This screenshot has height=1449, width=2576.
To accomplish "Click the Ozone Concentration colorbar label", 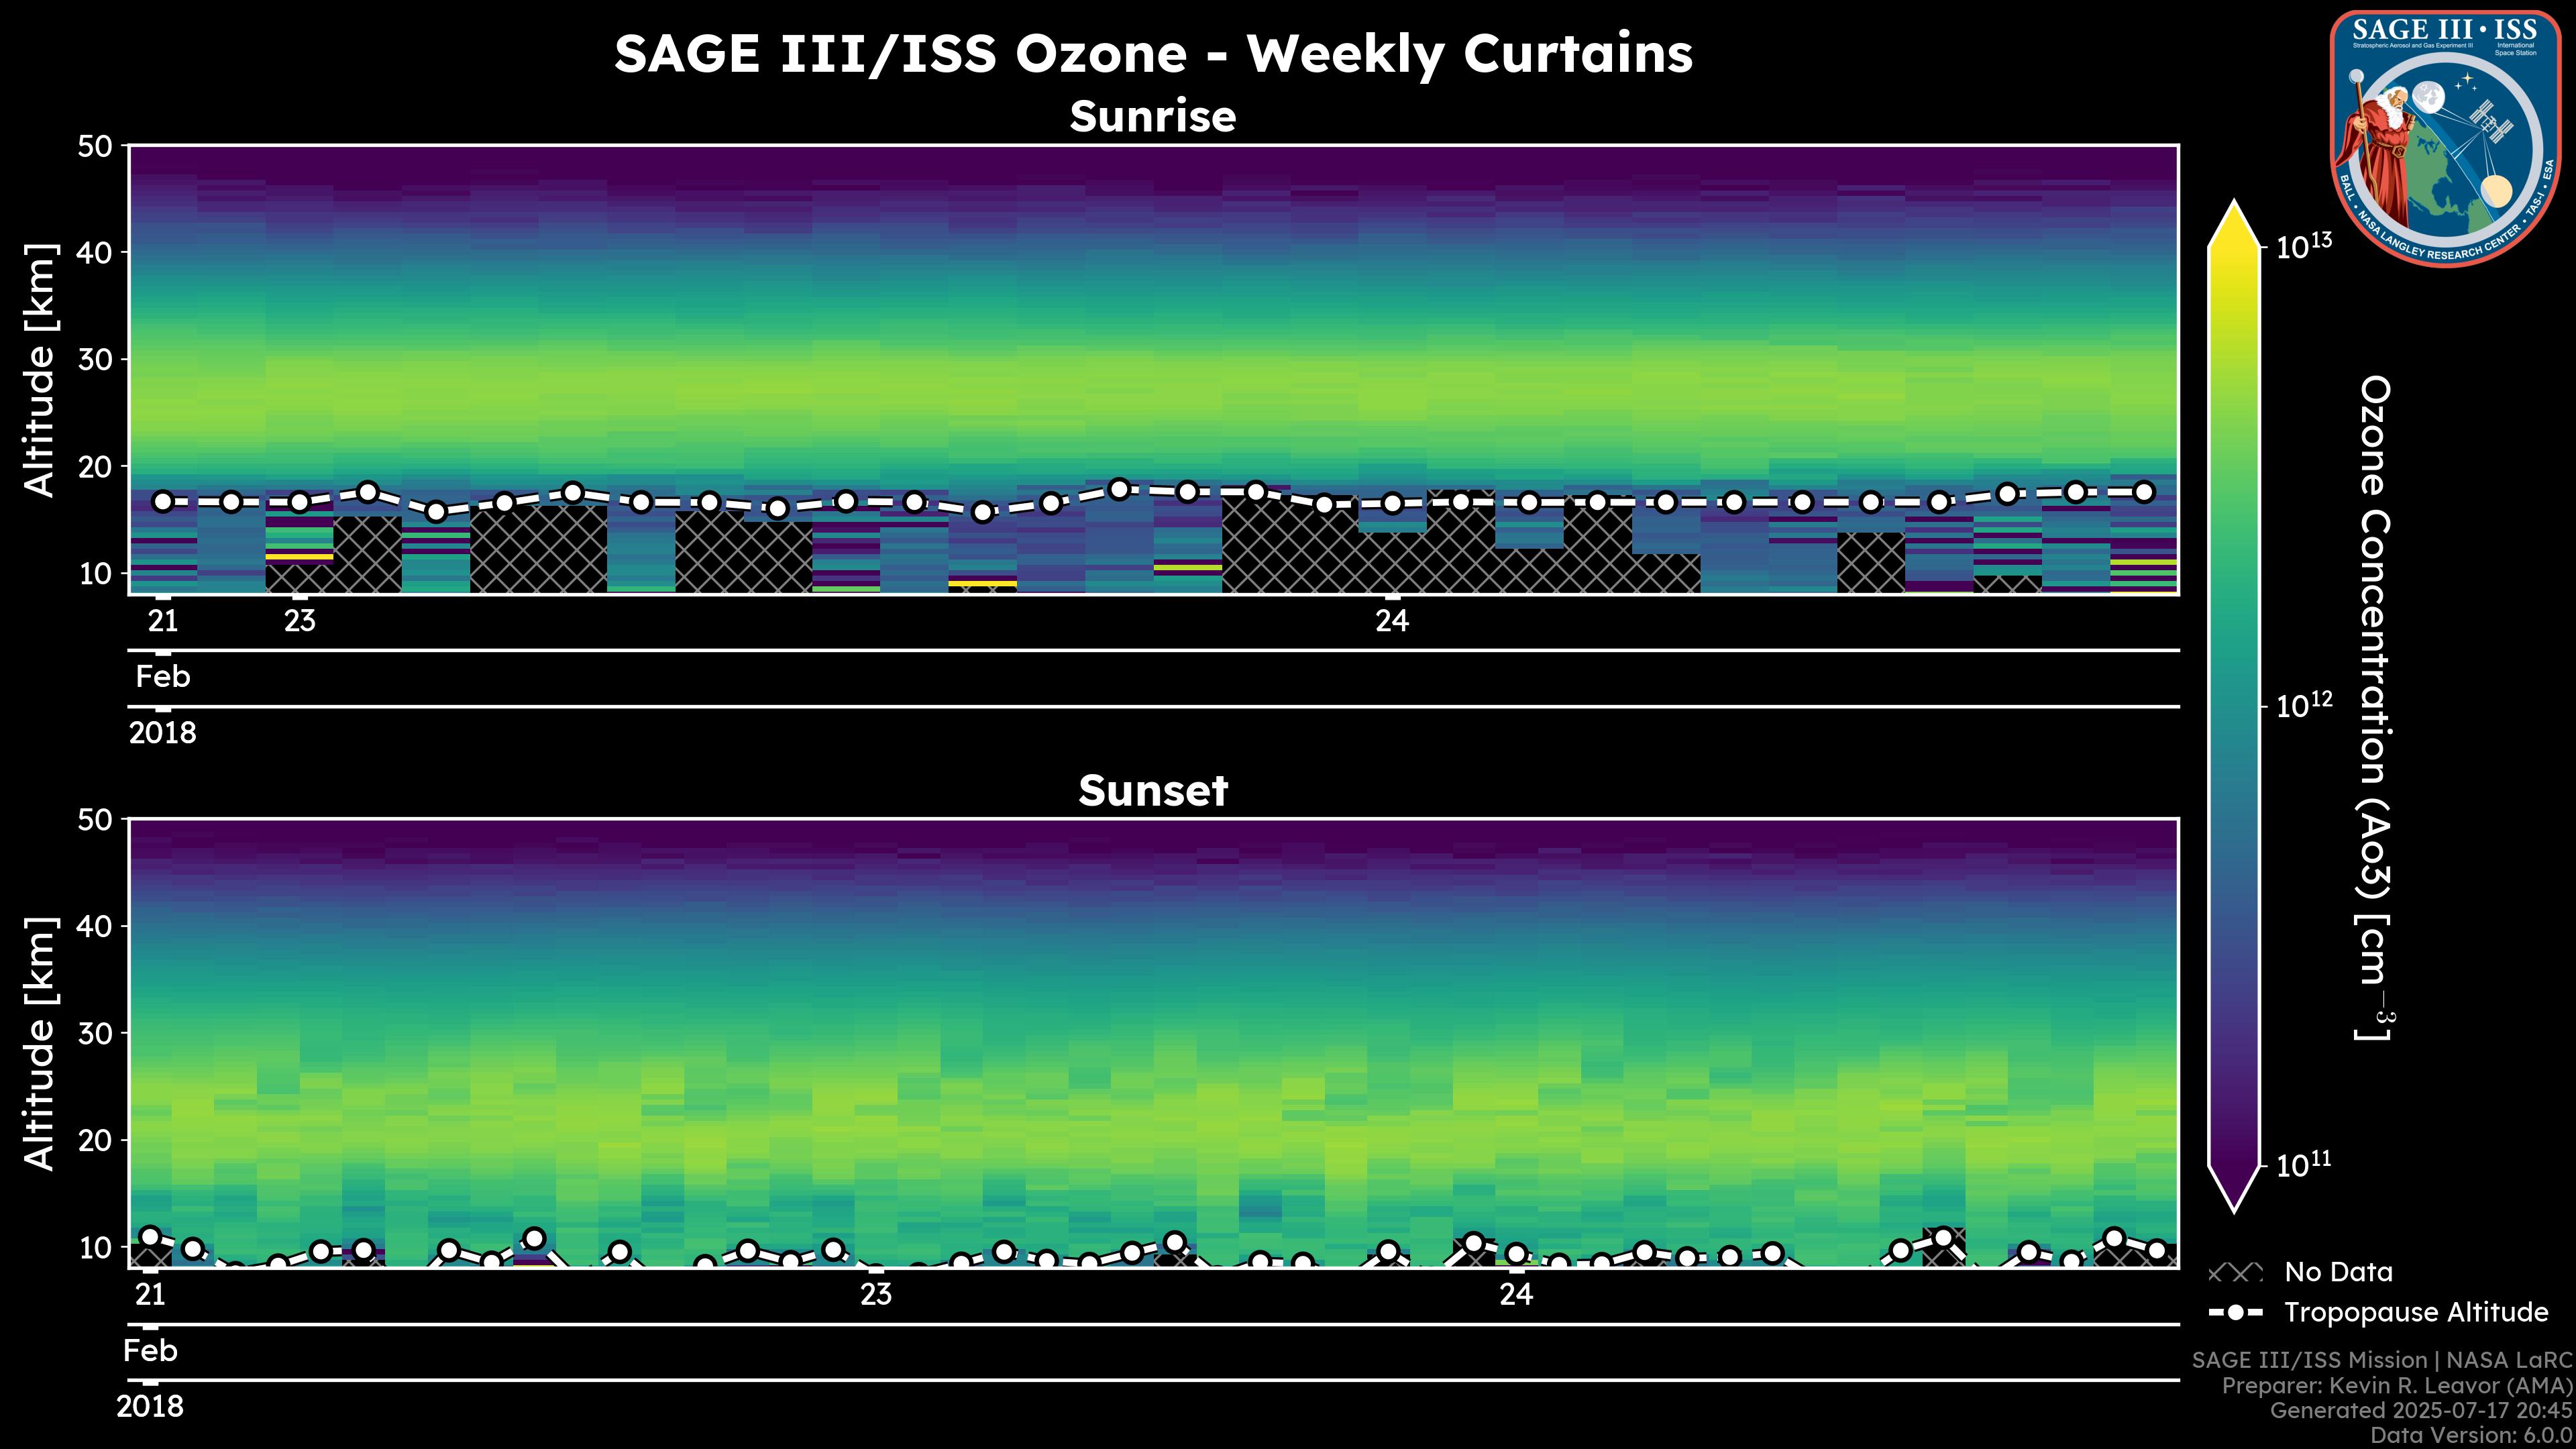I will [x=2374, y=707].
